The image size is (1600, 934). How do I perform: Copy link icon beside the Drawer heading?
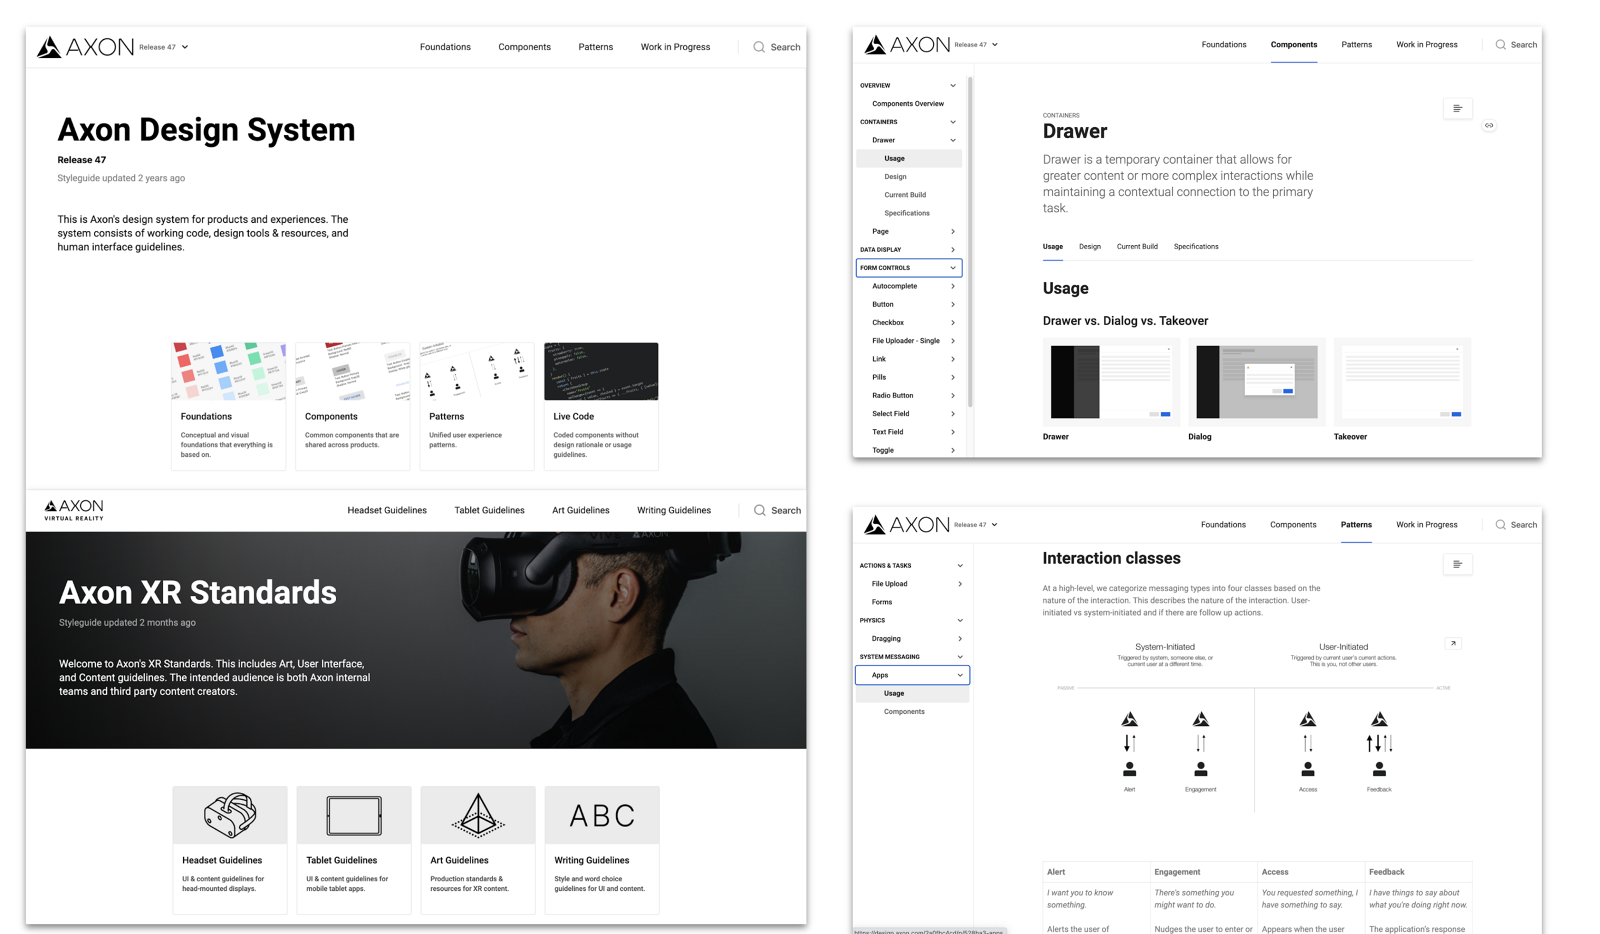coord(1489,125)
